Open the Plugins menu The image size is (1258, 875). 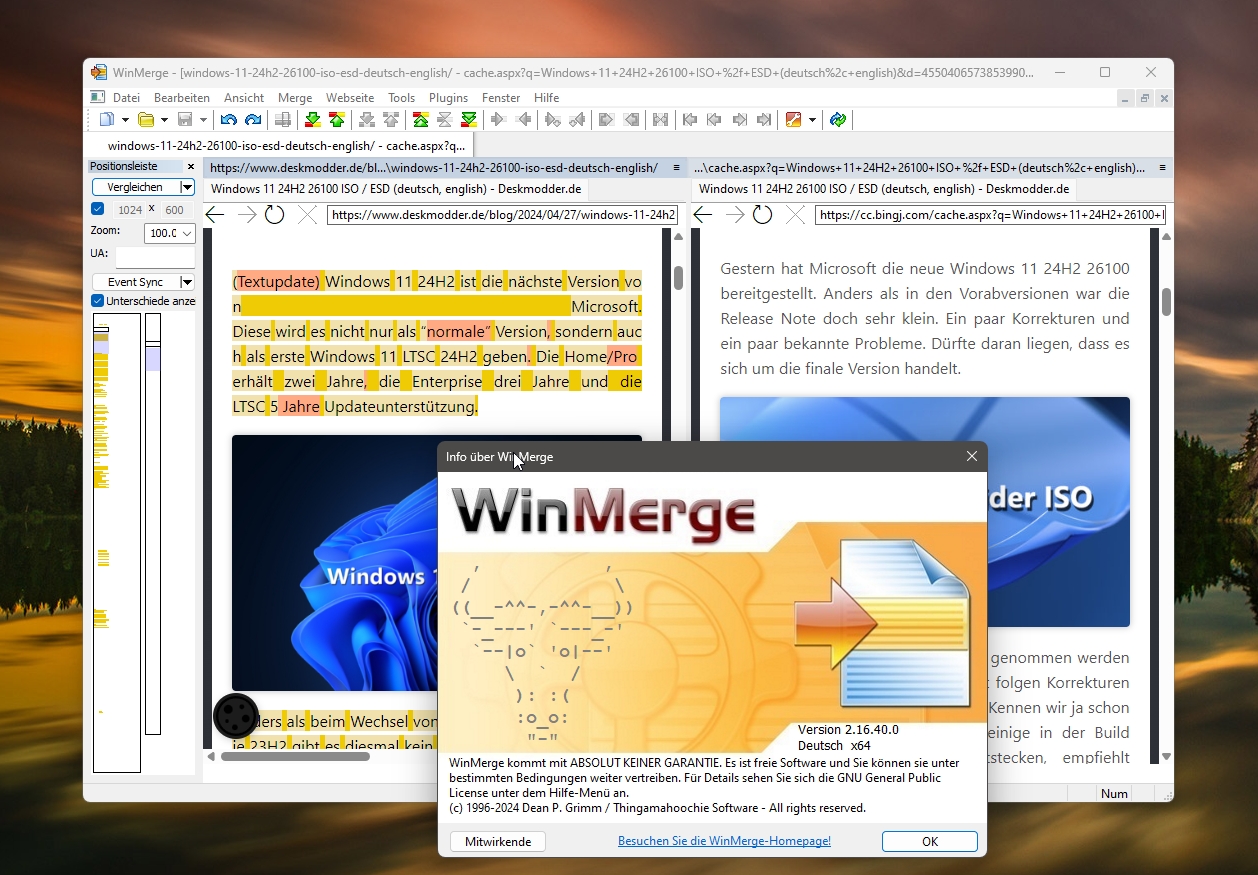tap(449, 98)
